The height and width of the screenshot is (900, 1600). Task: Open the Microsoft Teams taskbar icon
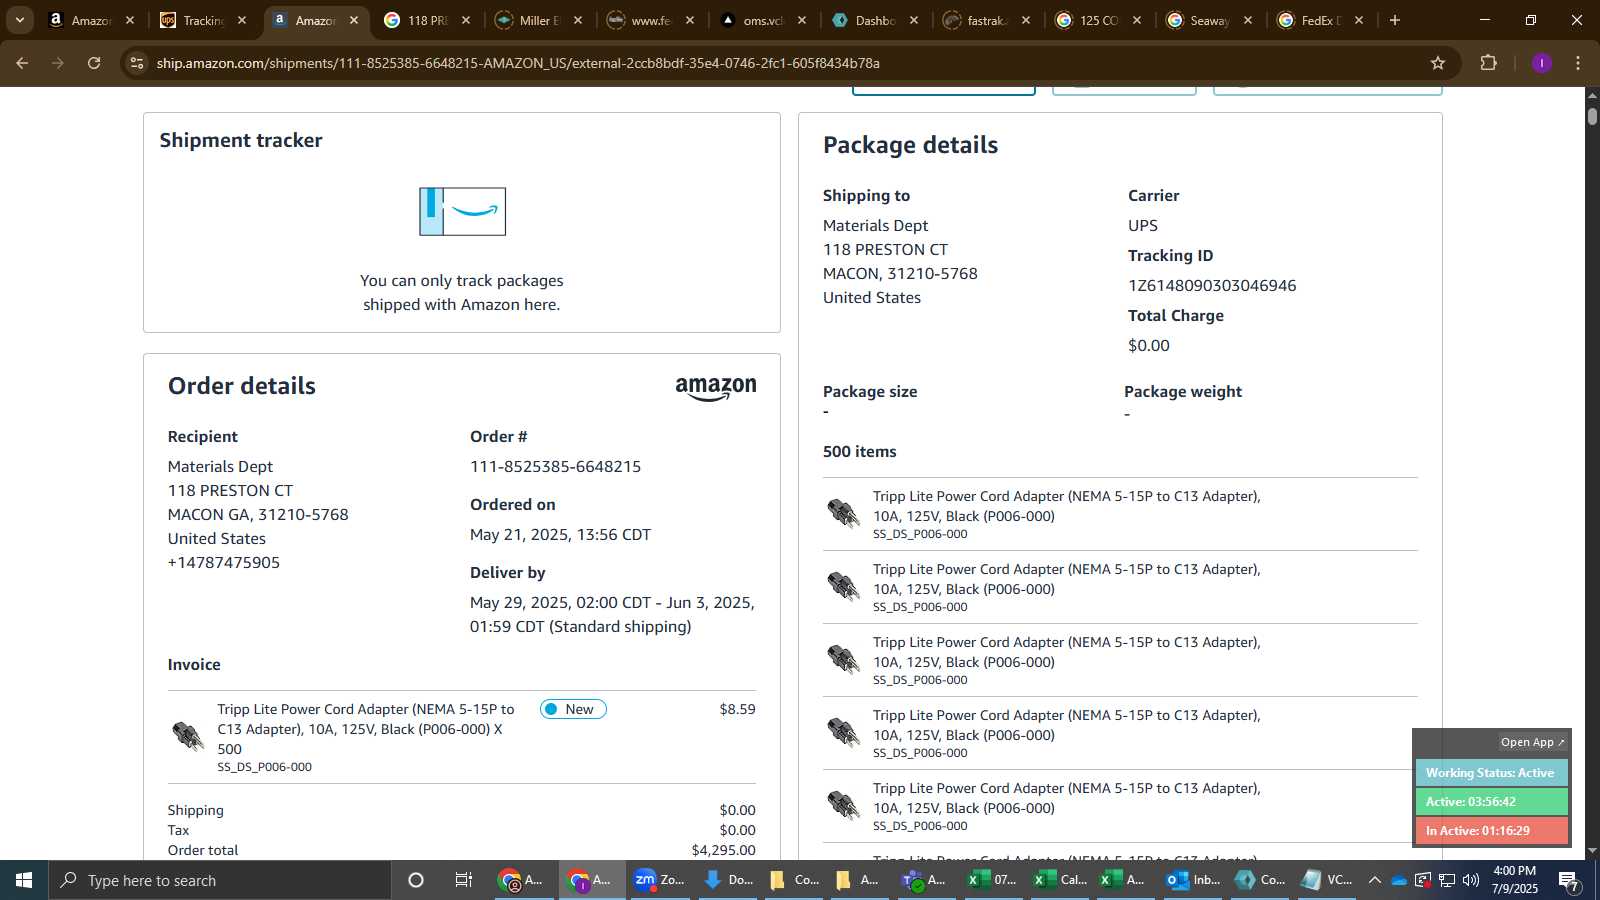[x=923, y=880]
